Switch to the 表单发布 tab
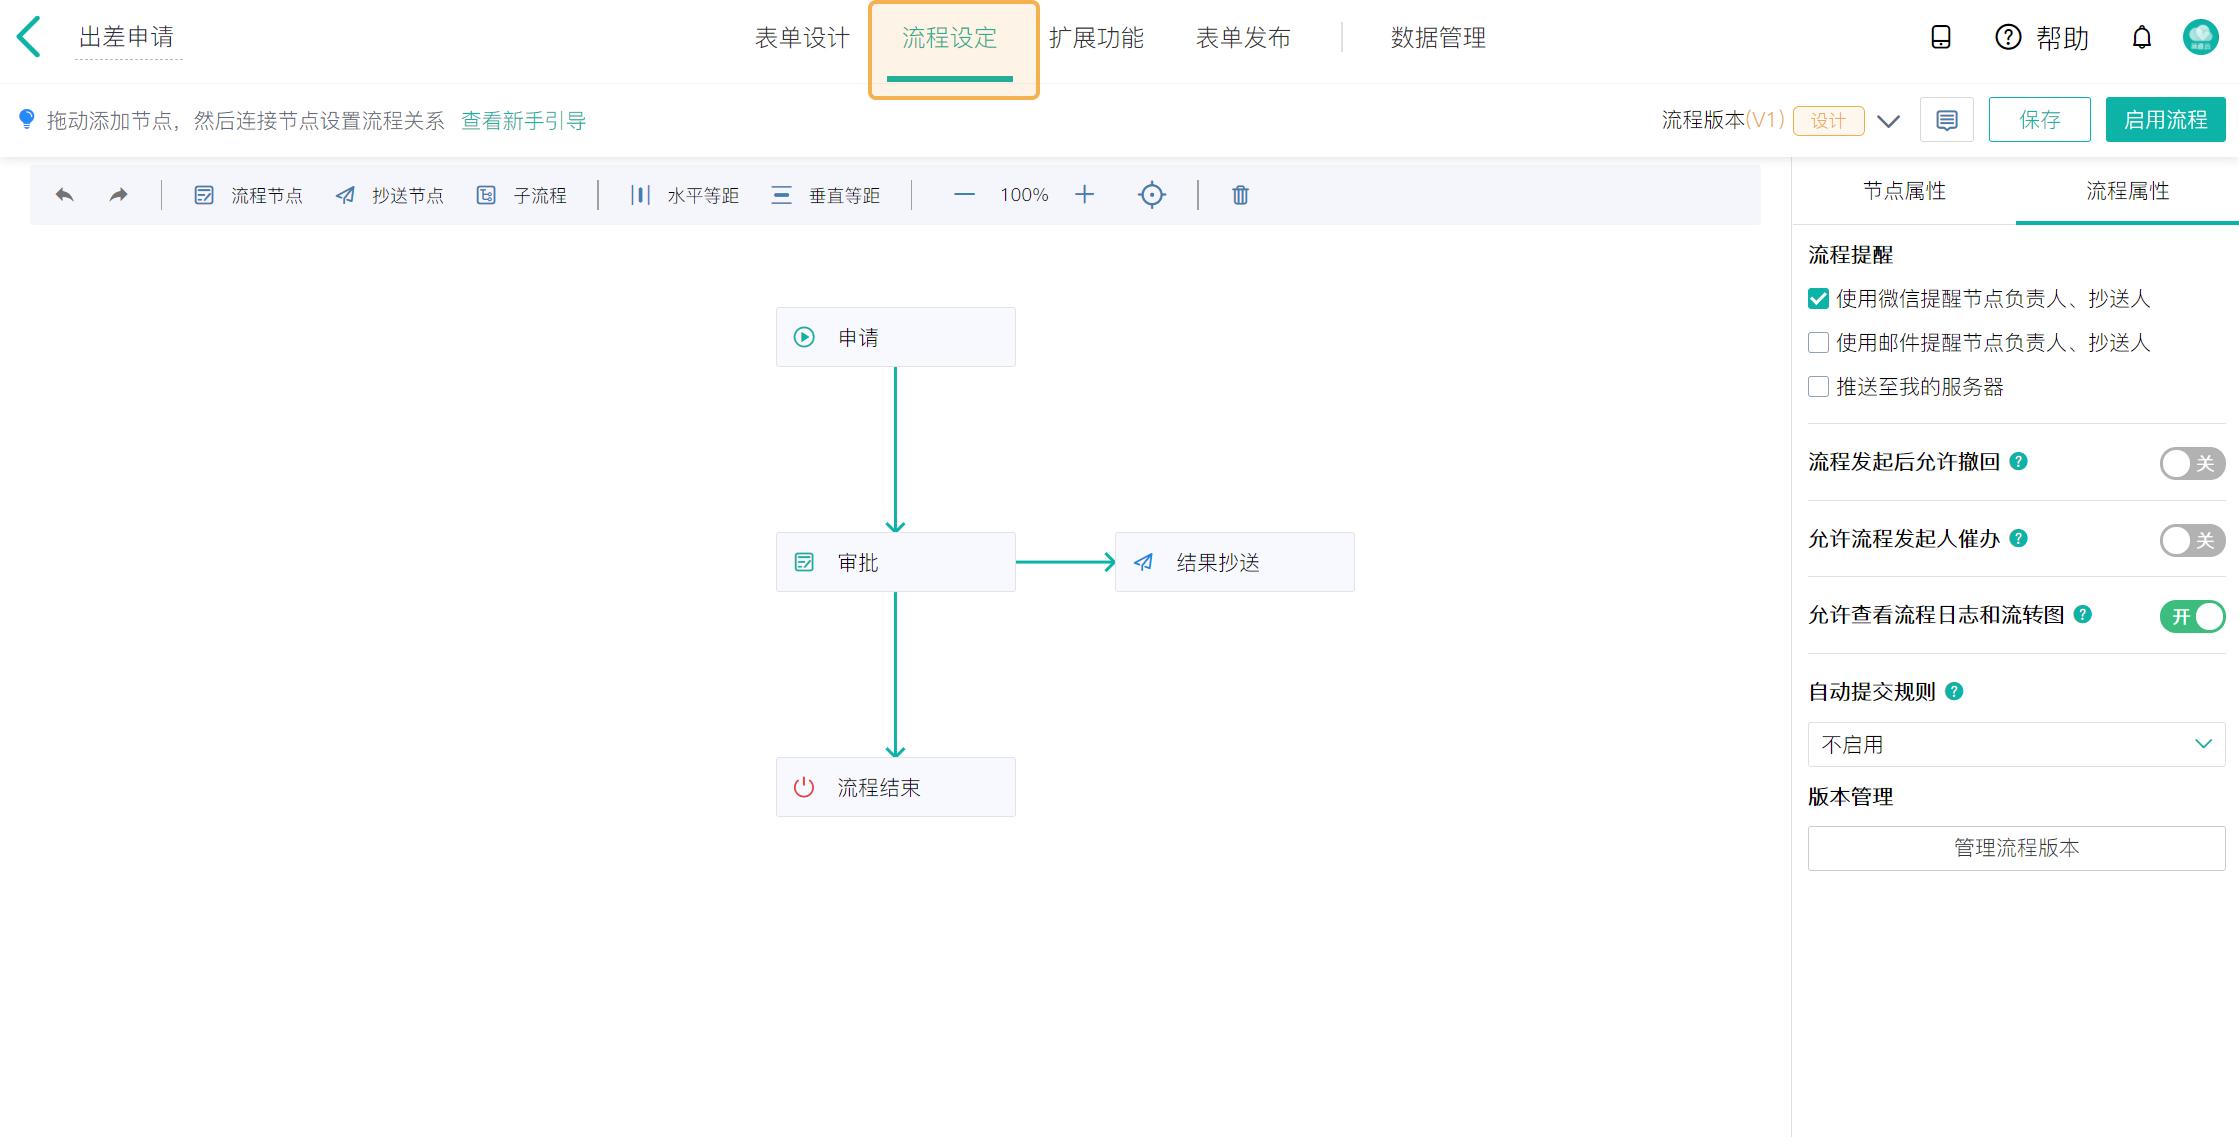 coord(1243,37)
